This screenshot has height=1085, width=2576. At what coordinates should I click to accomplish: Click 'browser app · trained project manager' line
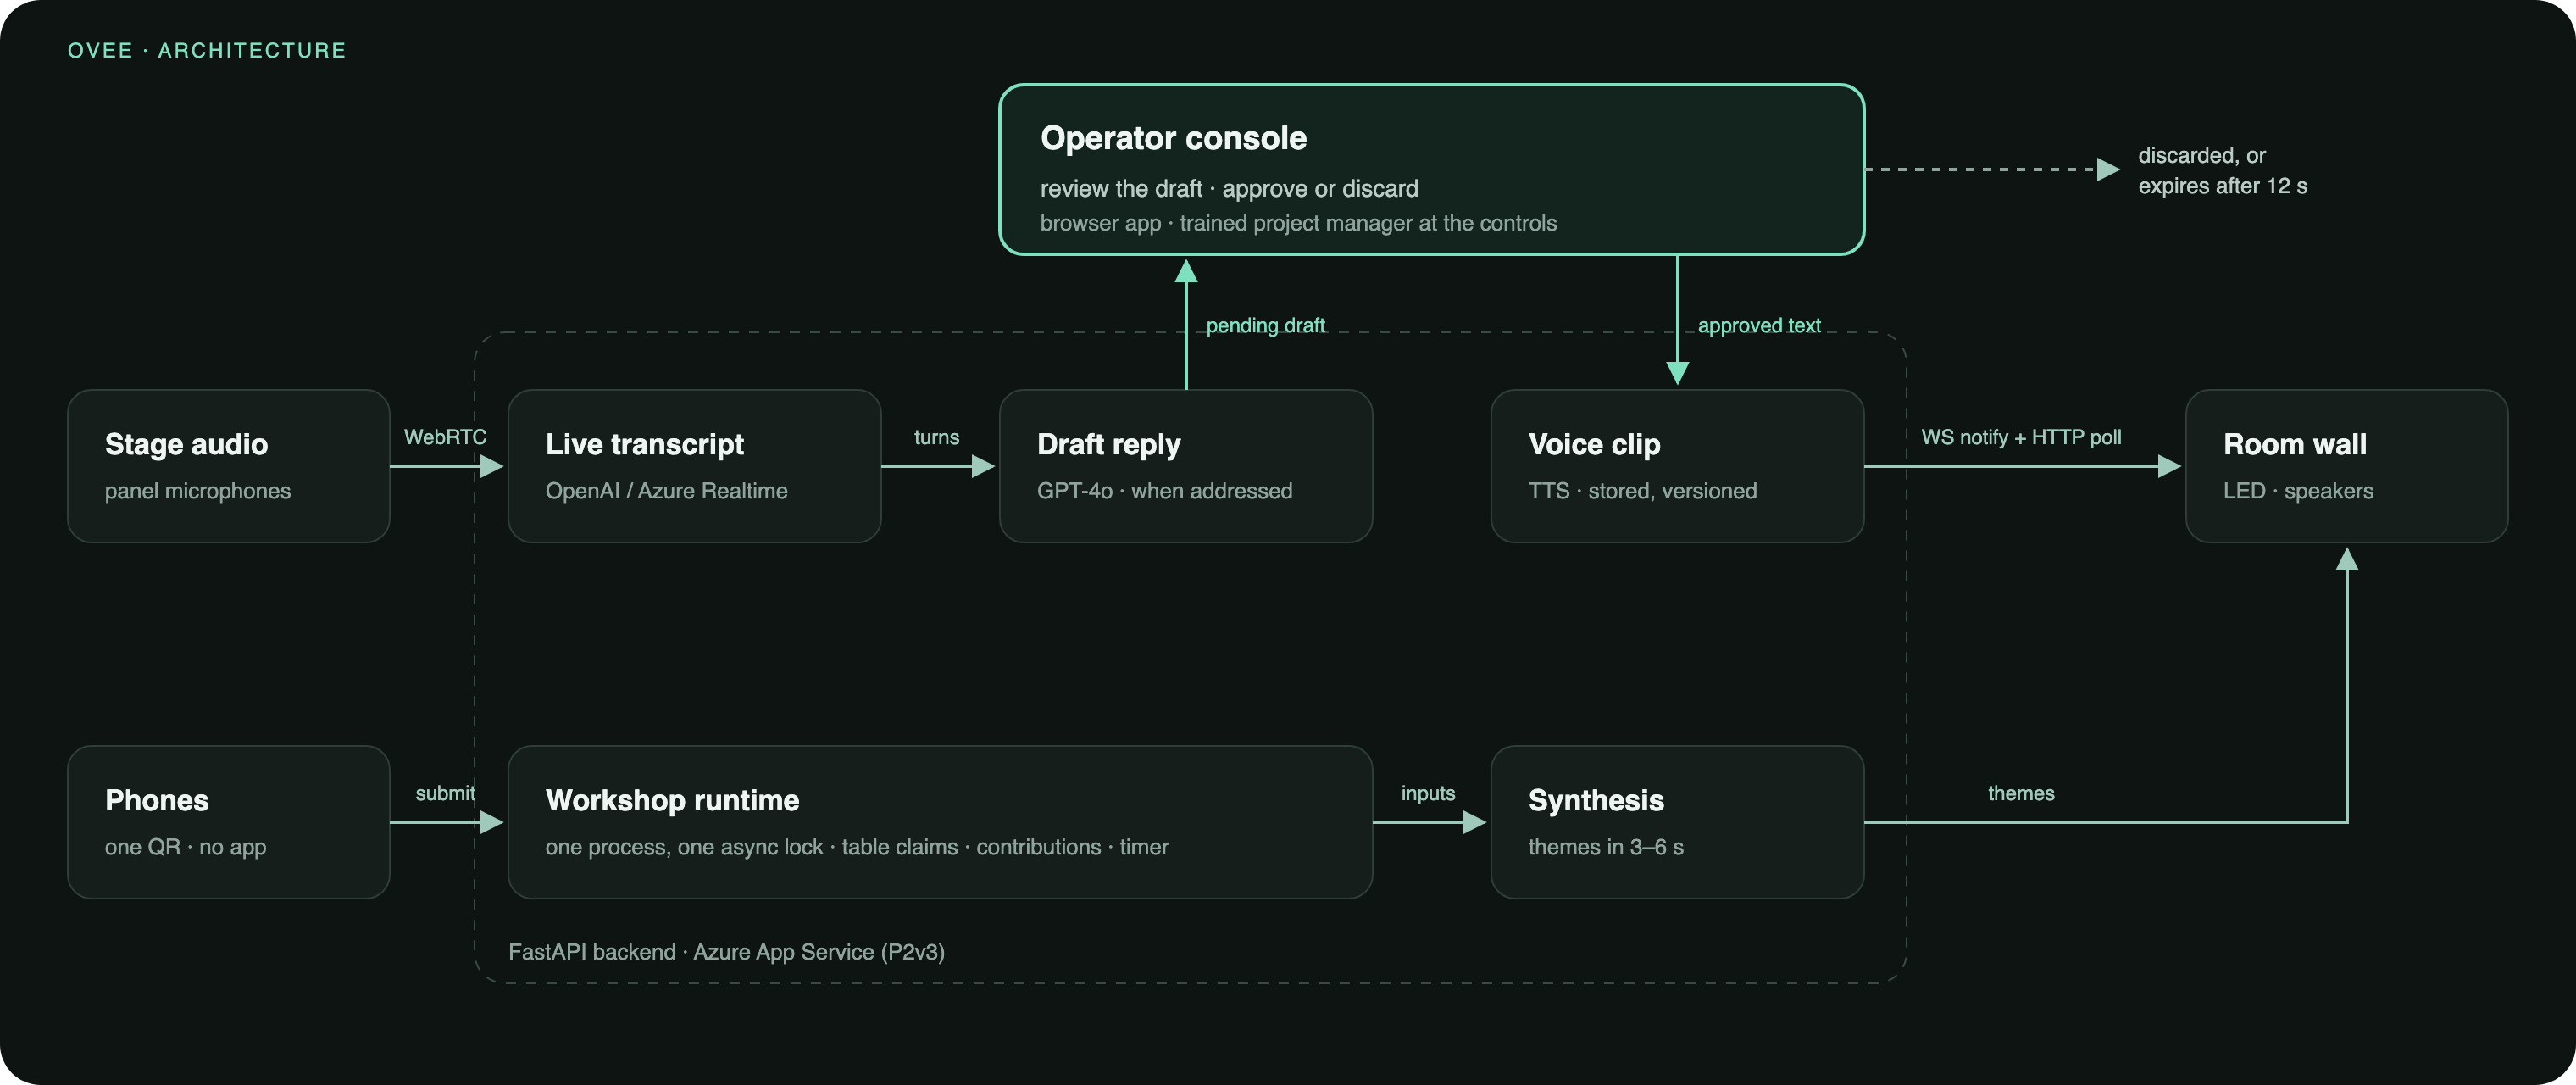pos(1298,223)
